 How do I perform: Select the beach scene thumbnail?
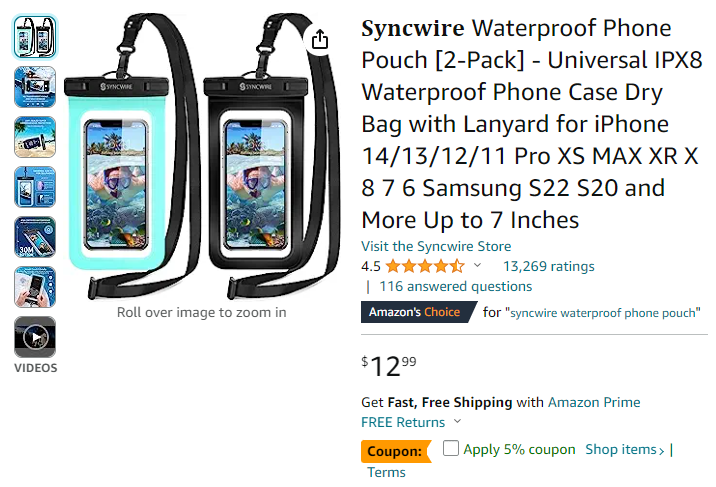point(35,137)
